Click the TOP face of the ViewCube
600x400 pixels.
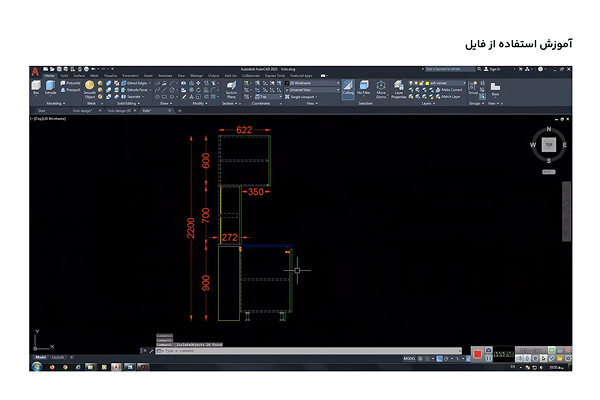[549, 145]
